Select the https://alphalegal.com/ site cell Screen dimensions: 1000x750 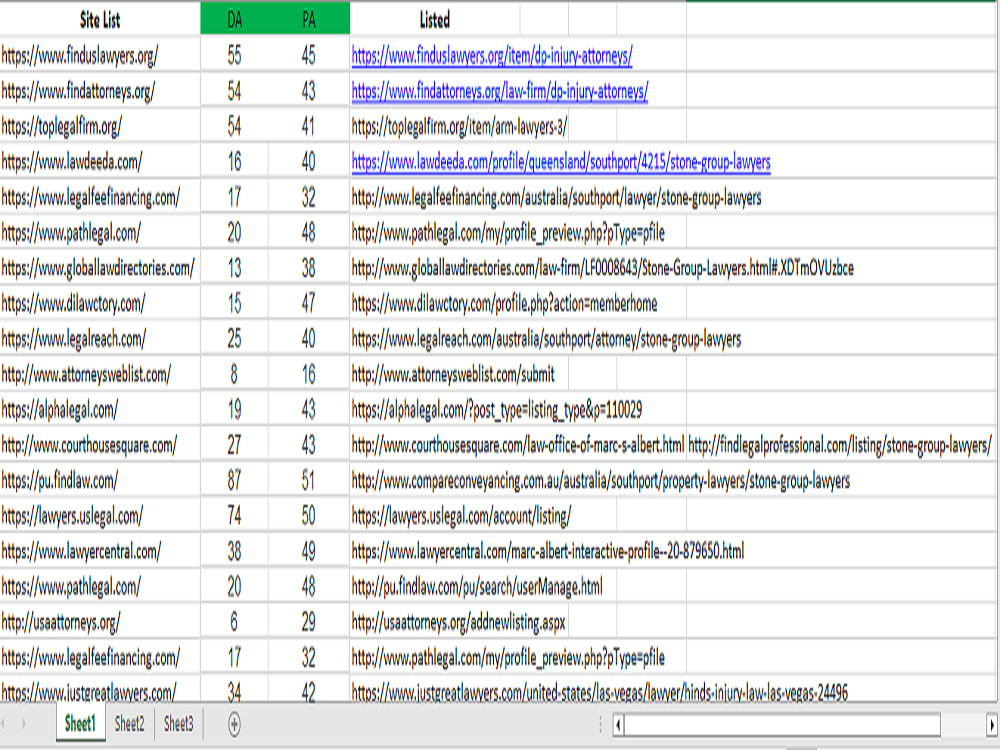[99, 409]
